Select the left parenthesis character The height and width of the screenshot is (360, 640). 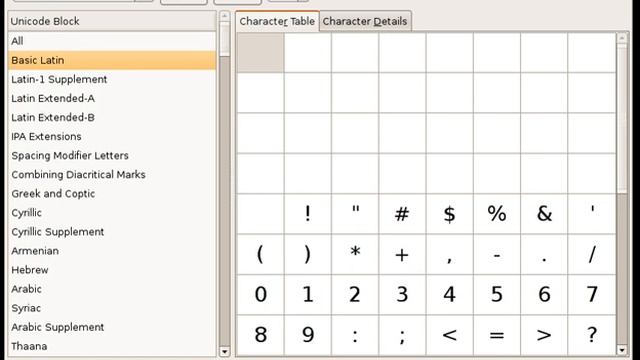260,254
